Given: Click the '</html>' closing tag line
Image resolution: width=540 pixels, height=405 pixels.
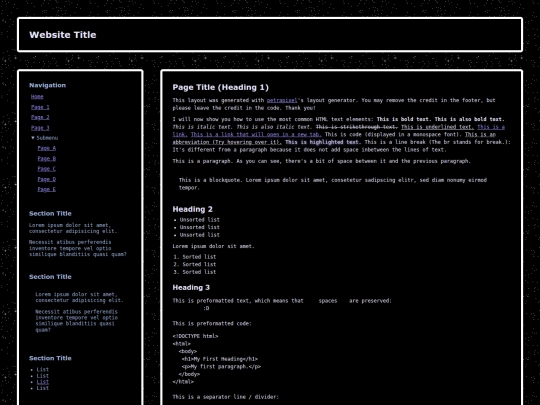Looking at the screenshot, I should click(x=183, y=382).
